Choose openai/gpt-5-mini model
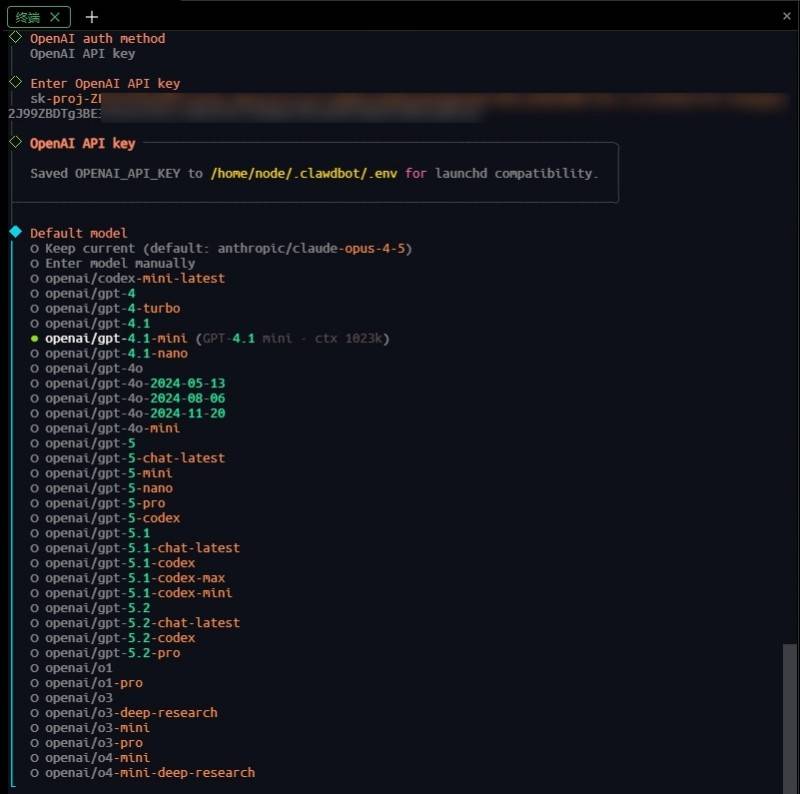 (102, 473)
